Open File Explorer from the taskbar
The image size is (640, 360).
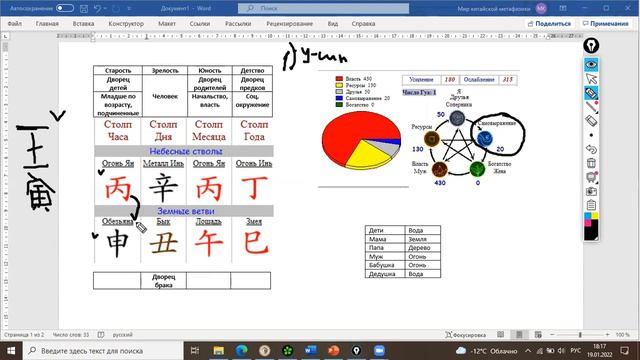point(219,351)
